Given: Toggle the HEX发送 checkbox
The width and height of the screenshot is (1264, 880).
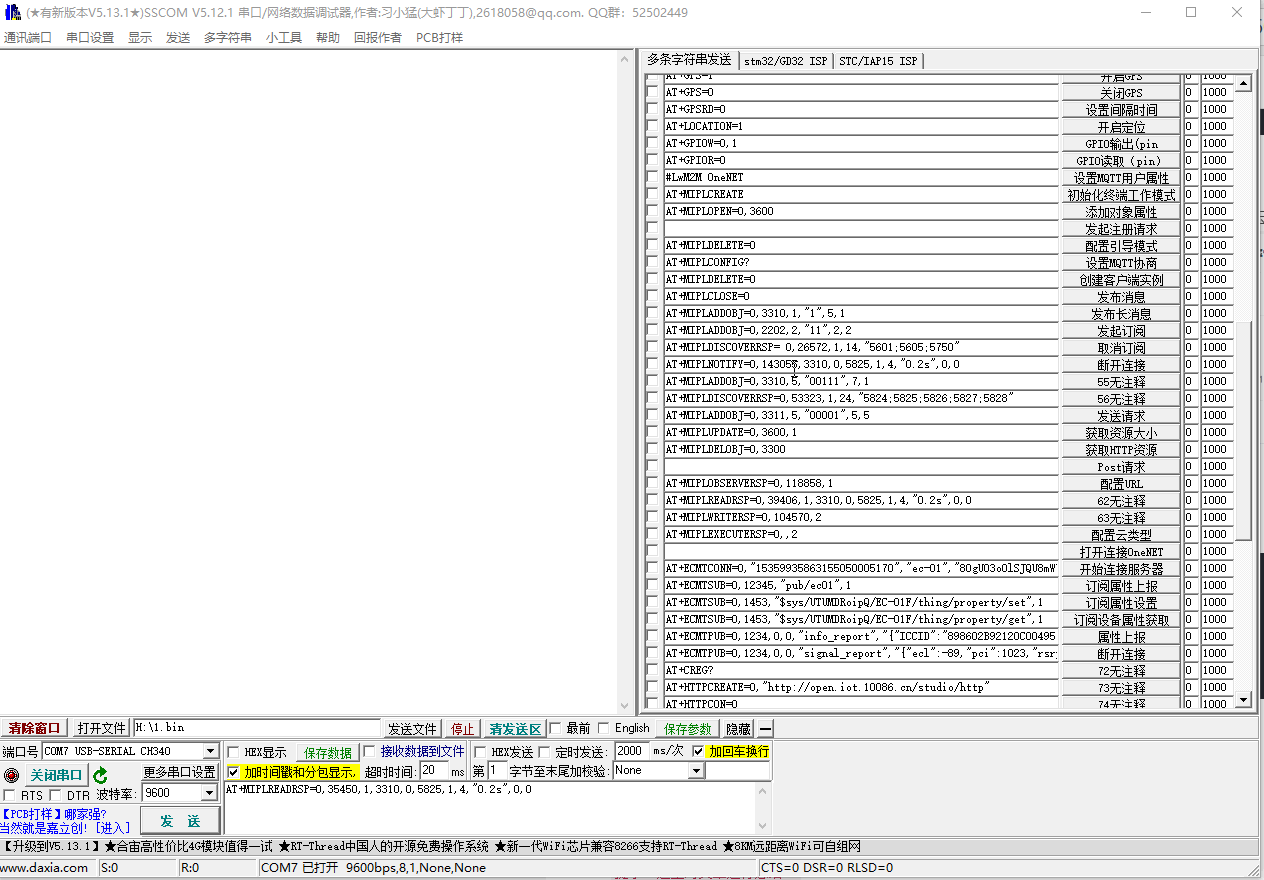Looking at the screenshot, I should point(480,752).
